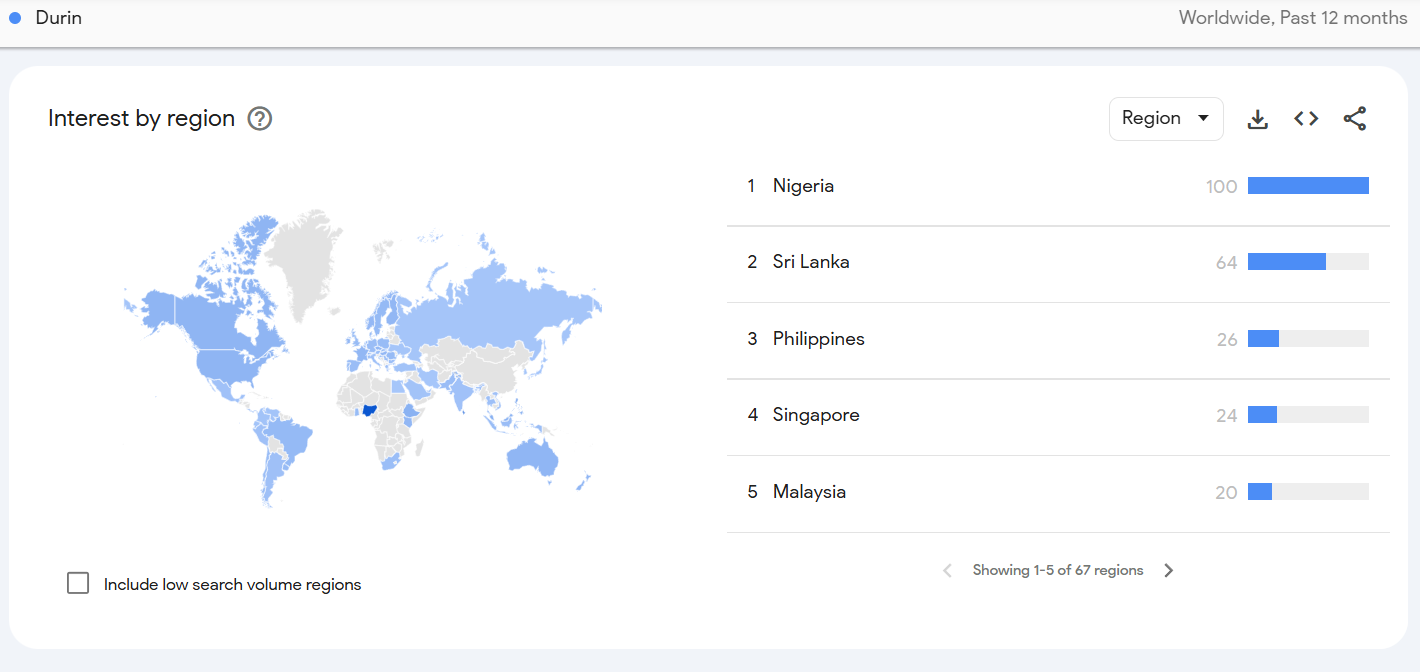Click the Malaysia interest bar

point(1308,492)
